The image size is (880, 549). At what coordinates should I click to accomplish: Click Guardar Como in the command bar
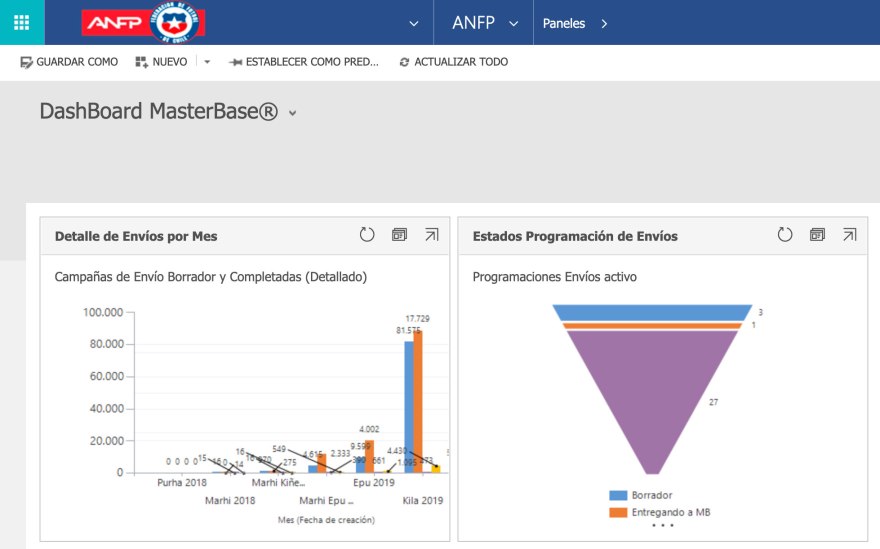69,62
